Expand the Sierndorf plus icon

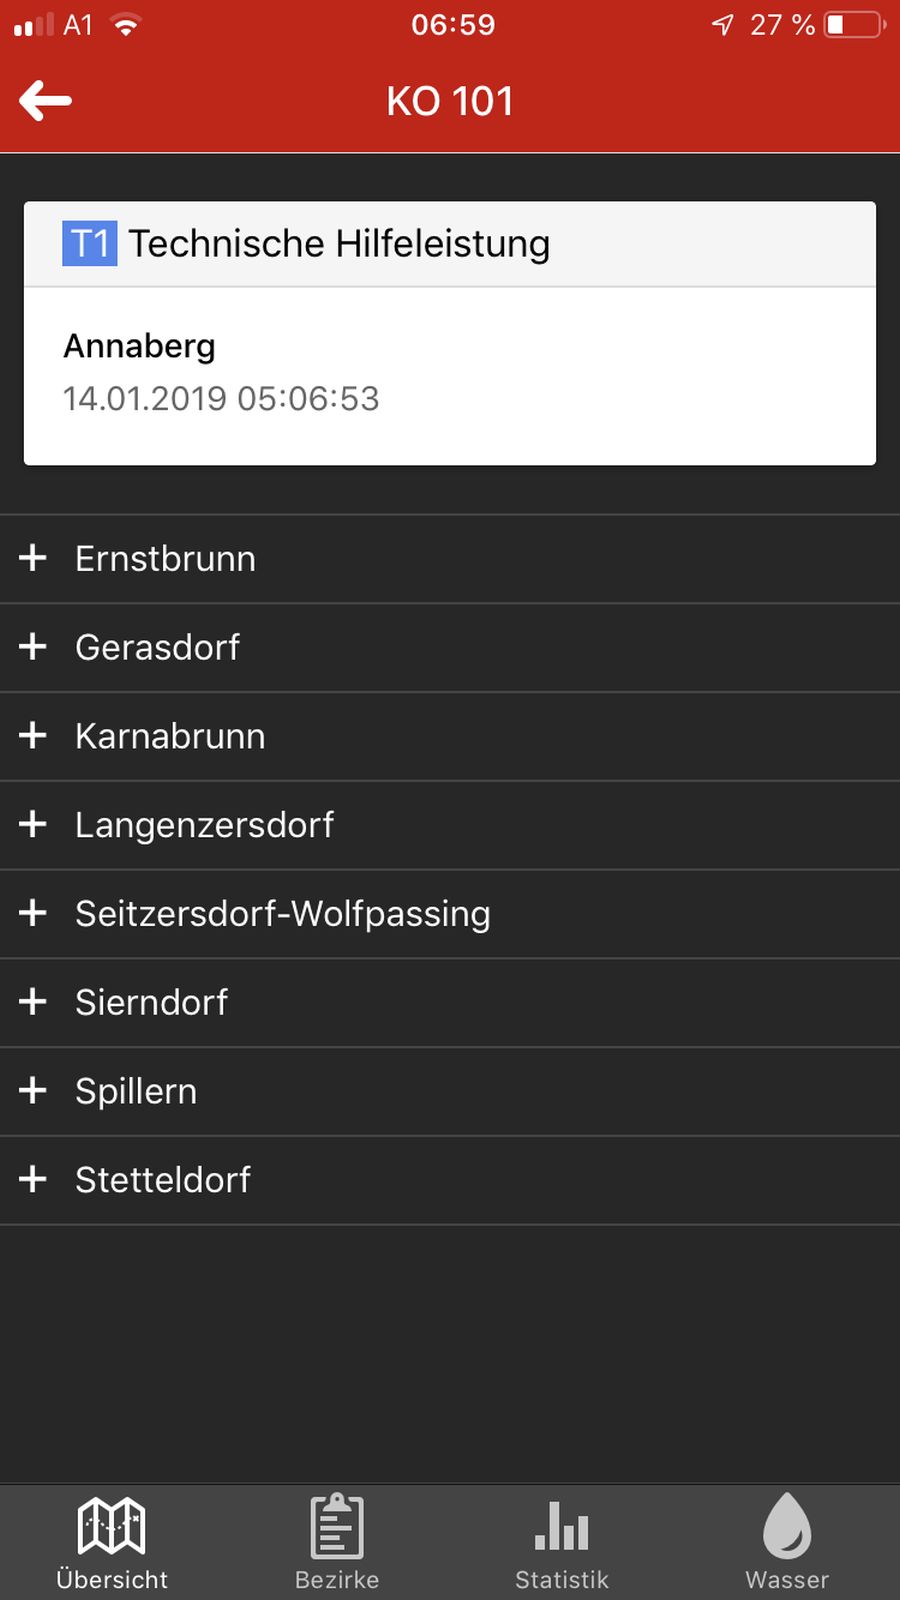tap(33, 1002)
